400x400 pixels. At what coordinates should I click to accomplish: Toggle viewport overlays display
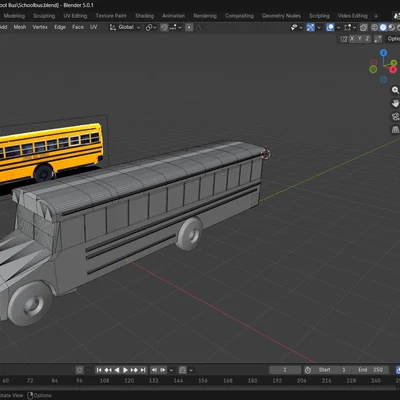coord(330,27)
